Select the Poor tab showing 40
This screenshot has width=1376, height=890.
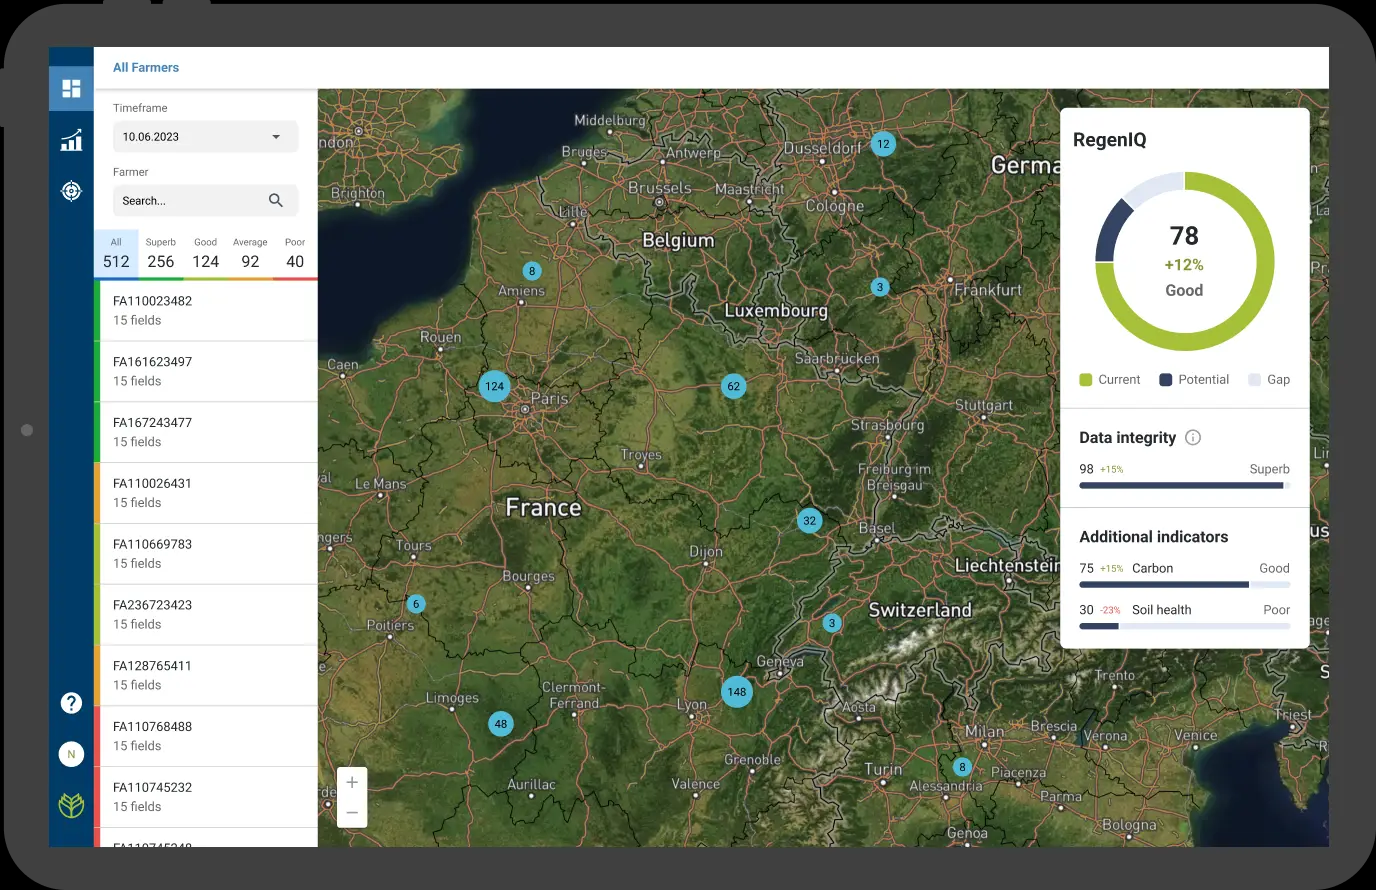pos(295,254)
